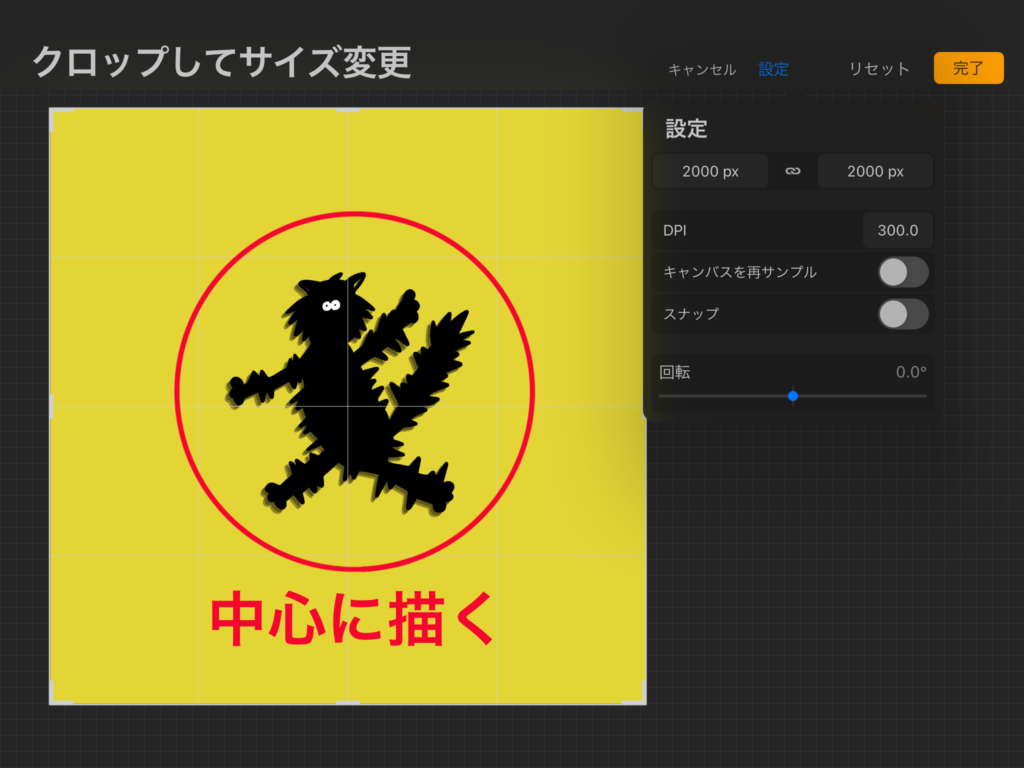Click the left edge crop handle
Screen dimensions: 1024x768
point(52,406)
